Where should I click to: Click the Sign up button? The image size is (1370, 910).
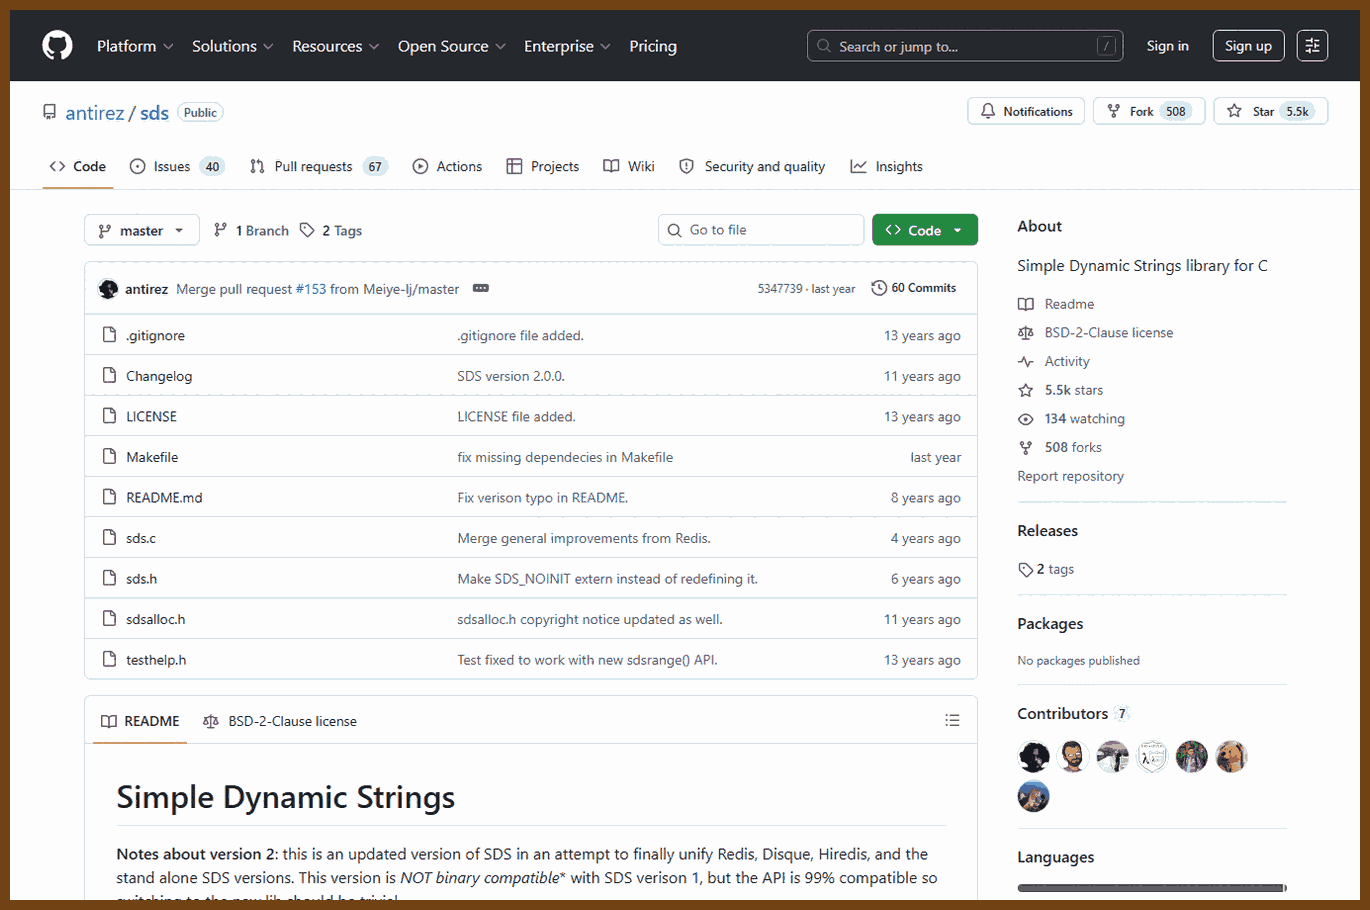pos(1248,46)
